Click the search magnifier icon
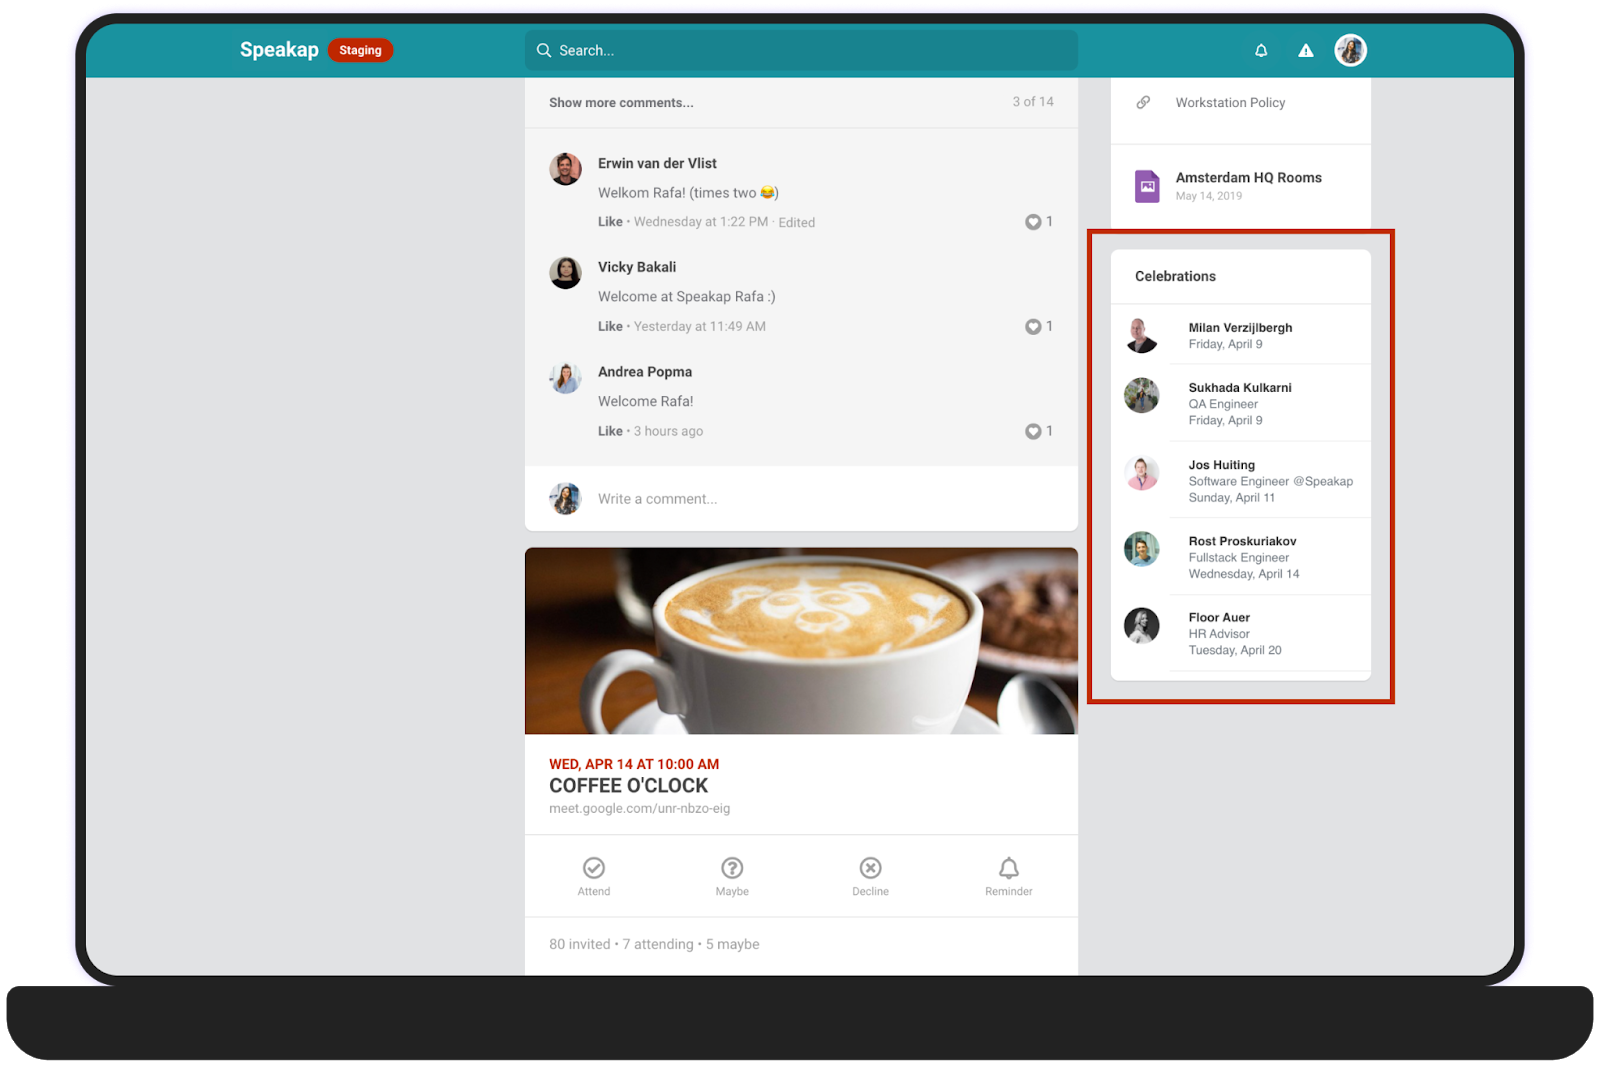This screenshot has height=1080, width=1600. point(544,50)
